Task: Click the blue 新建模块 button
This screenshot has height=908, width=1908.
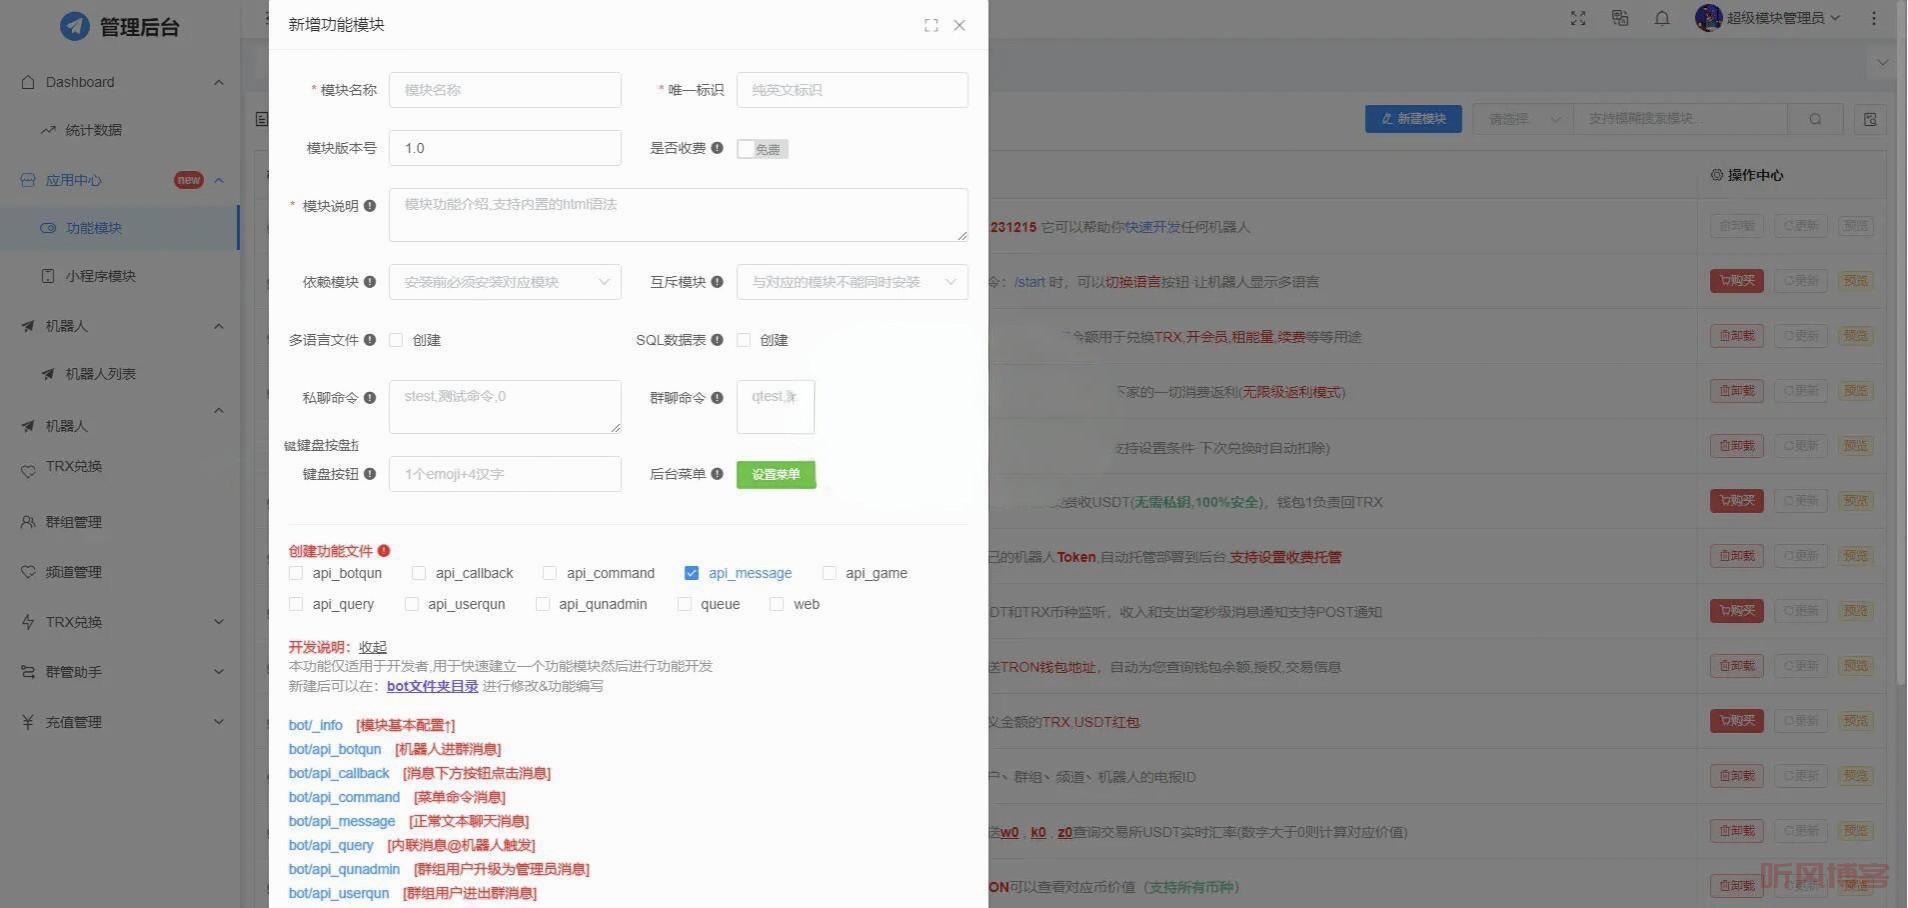Action: point(1413,119)
